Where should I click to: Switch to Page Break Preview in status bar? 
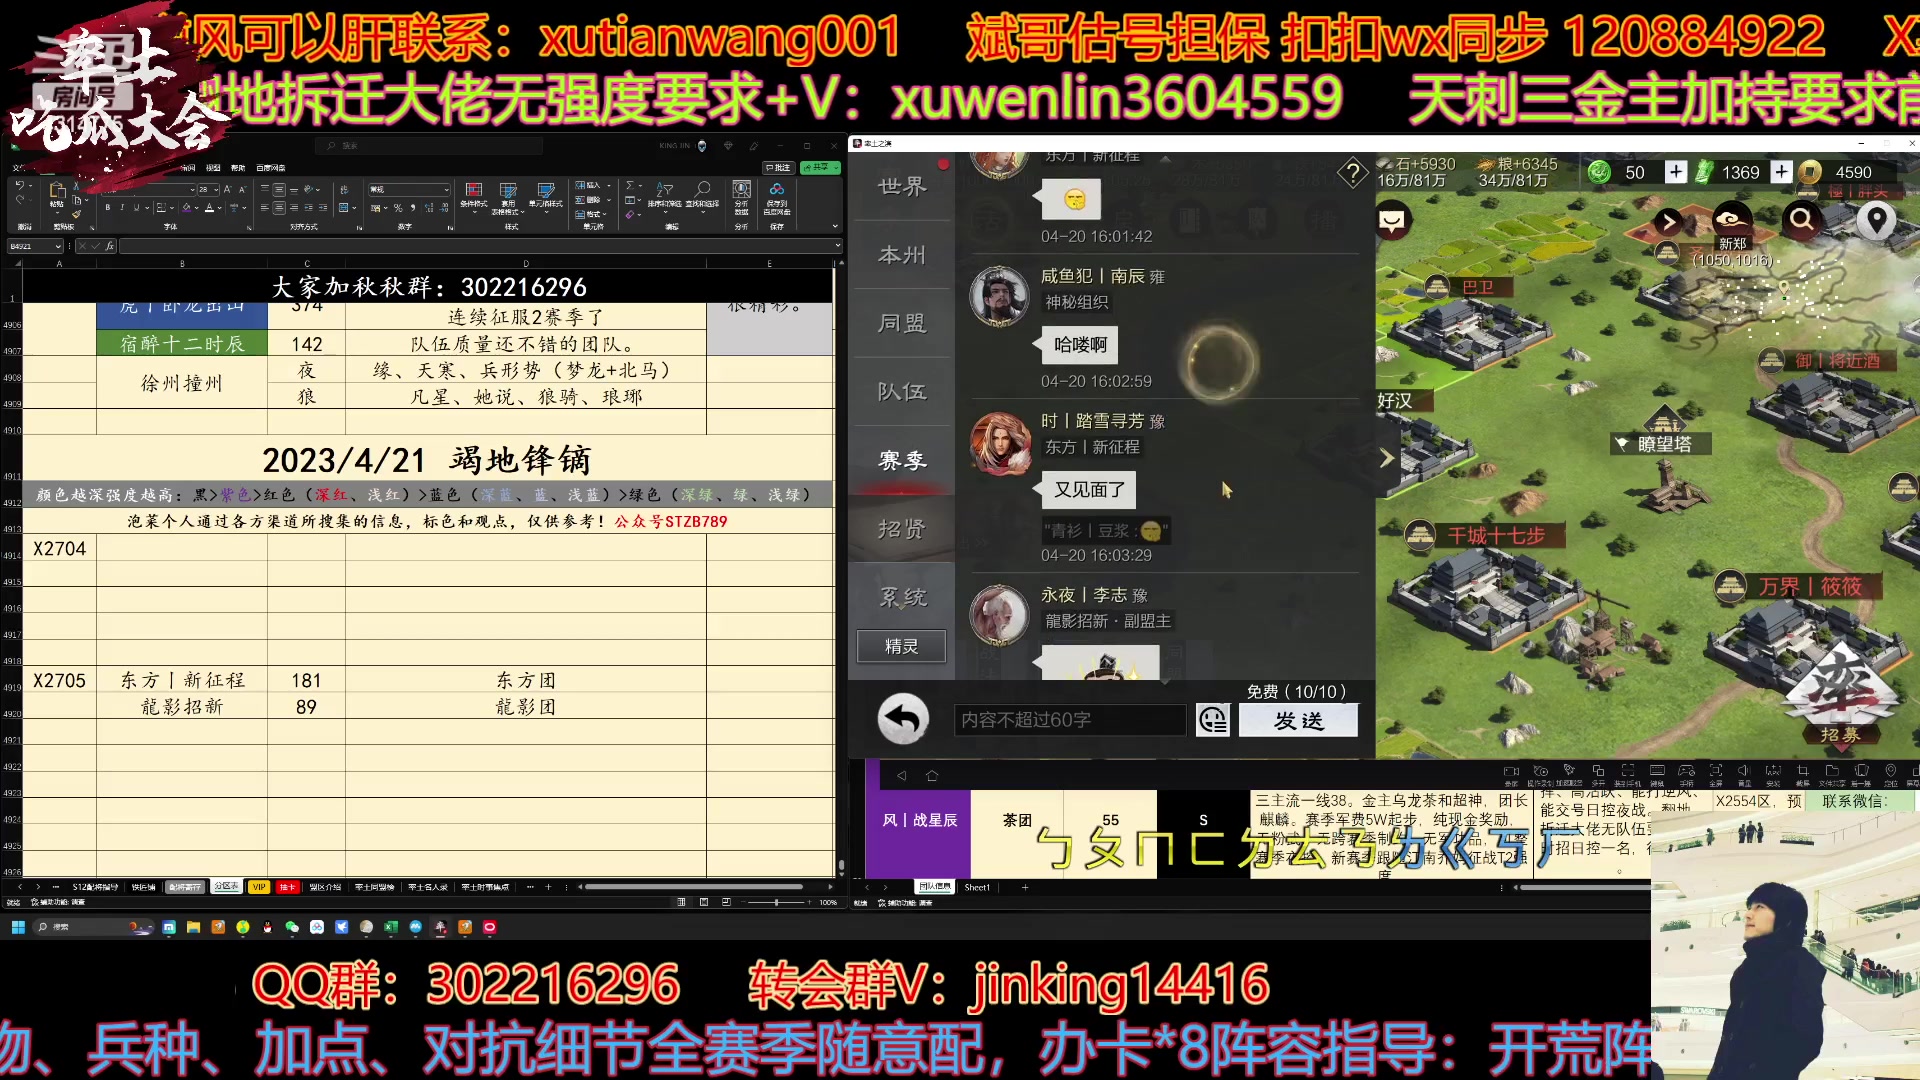click(726, 902)
